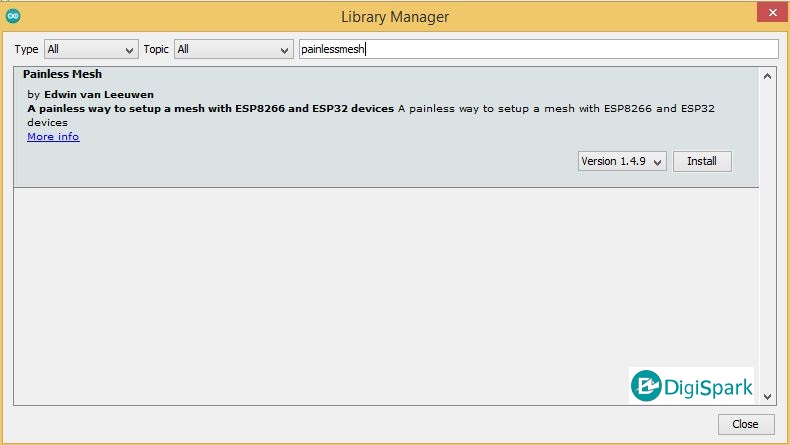790x445 pixels.
Task: Open the Type filter dropdown
Action: click(90, 49)
